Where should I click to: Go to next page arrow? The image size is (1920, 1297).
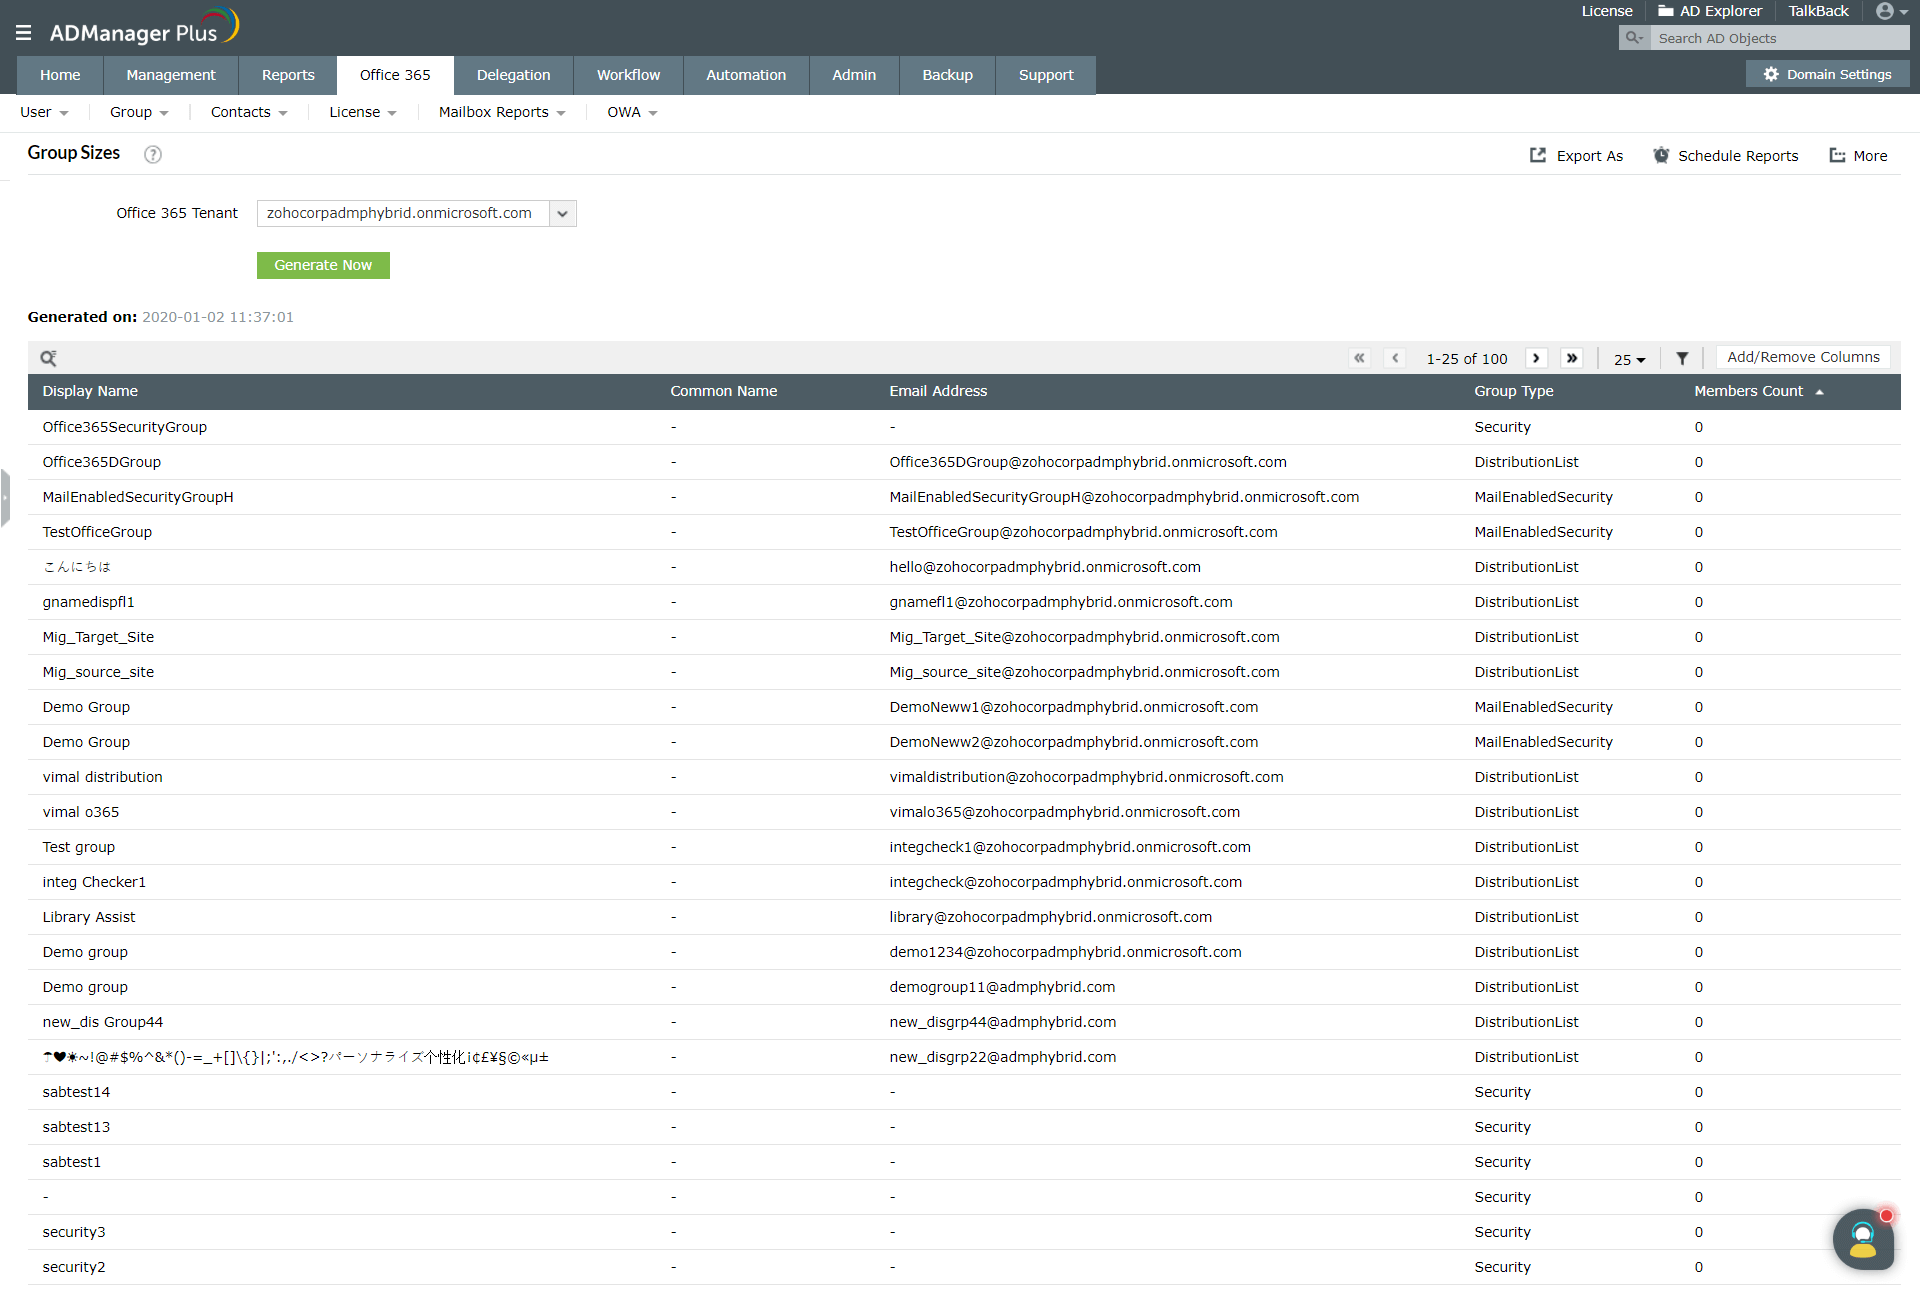coord(1536,358)
